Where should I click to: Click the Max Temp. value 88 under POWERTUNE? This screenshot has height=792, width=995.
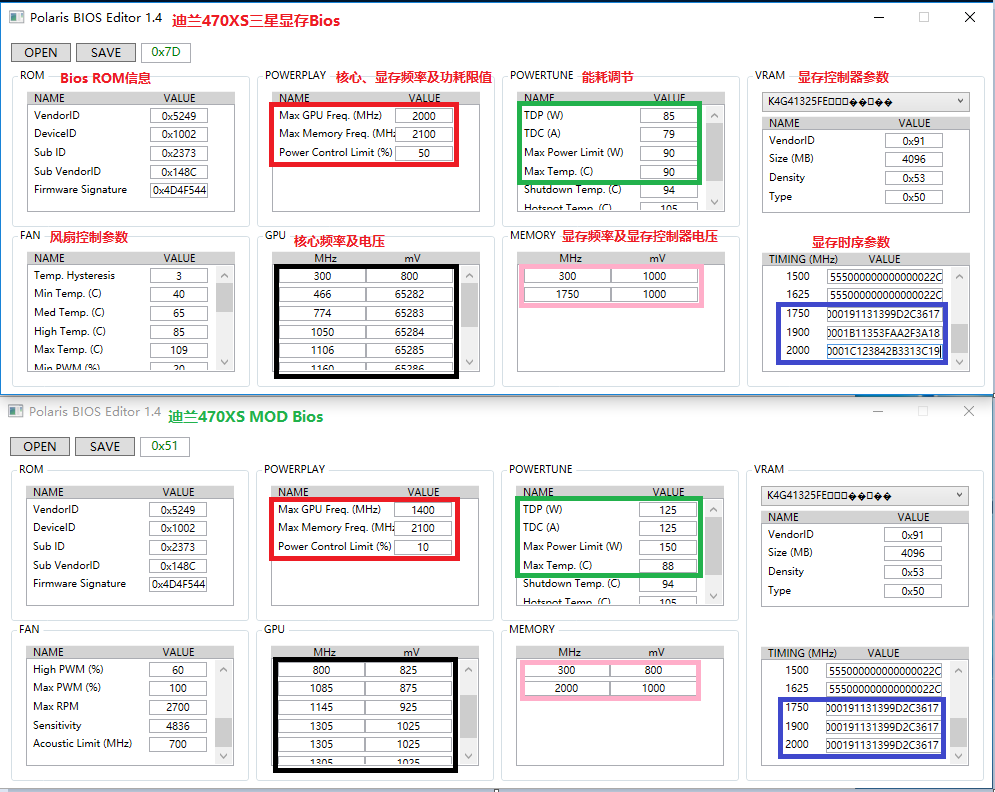(668, 566)
